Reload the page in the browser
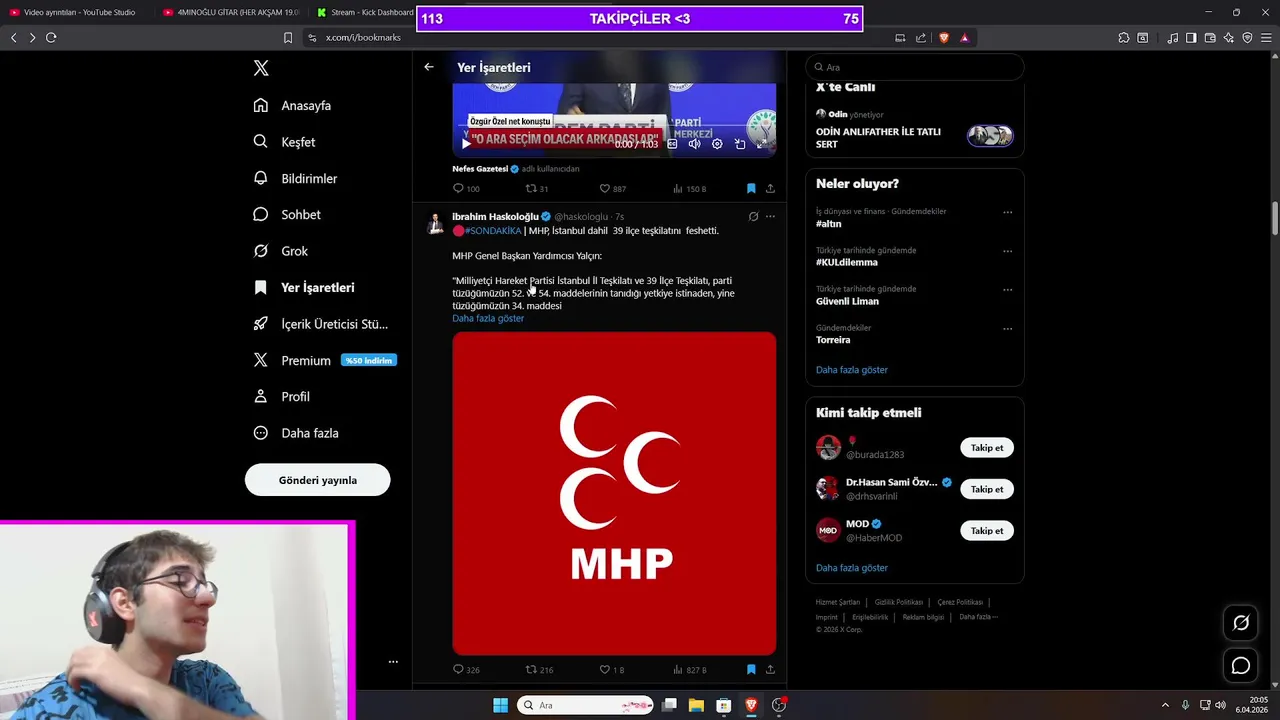 pyautogui.click(x=51, y=38)
